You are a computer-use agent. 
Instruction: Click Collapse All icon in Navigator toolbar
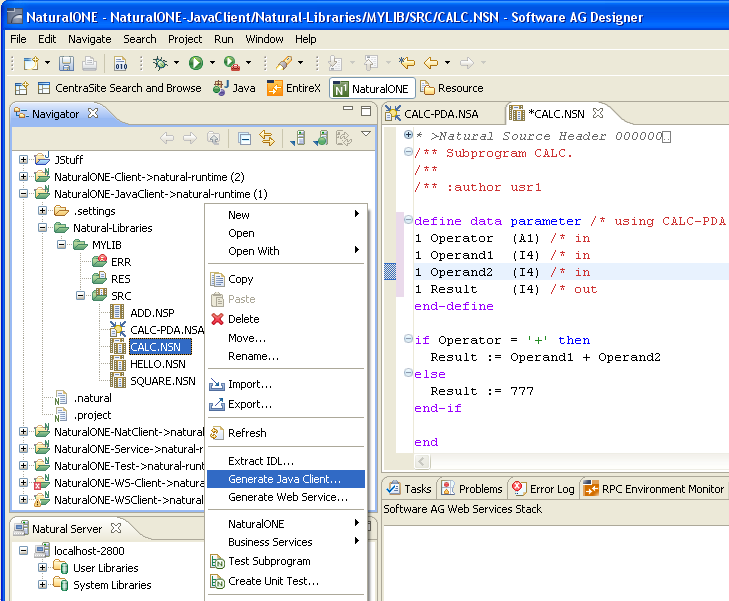click(x=244, y=138)
